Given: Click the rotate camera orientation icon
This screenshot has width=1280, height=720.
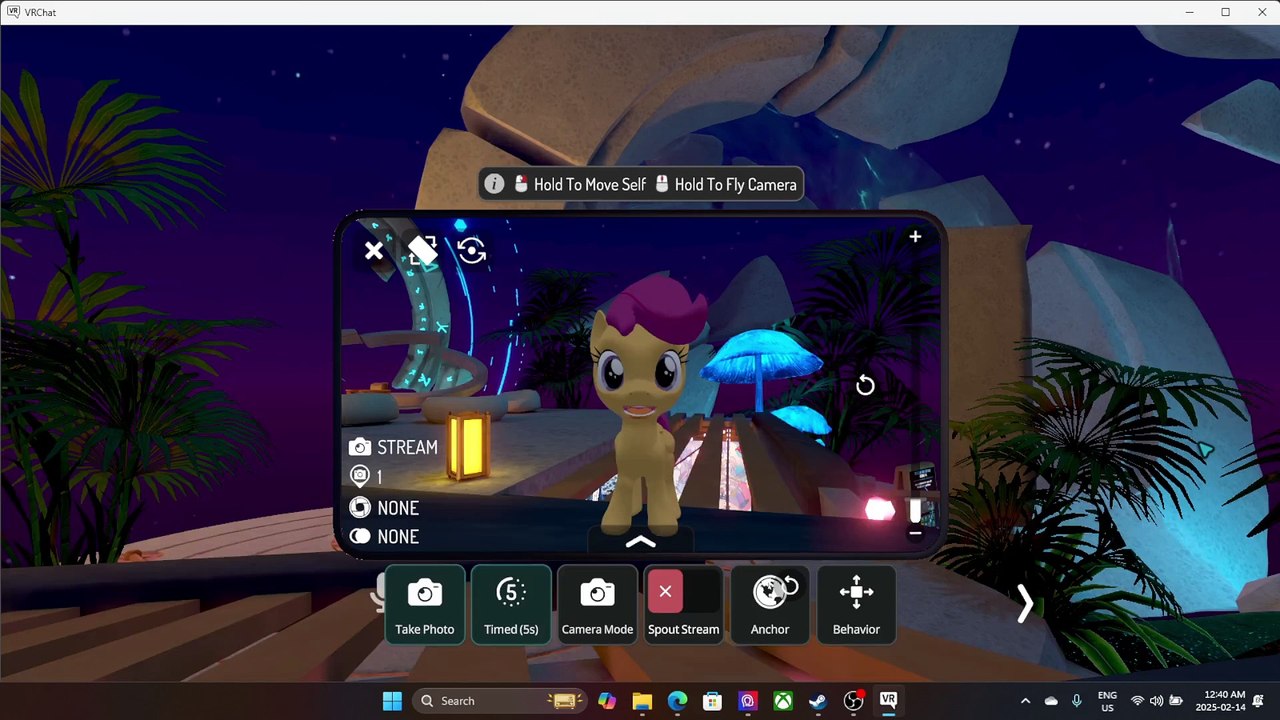Looking at the screenshot, I should pos(423,251).
